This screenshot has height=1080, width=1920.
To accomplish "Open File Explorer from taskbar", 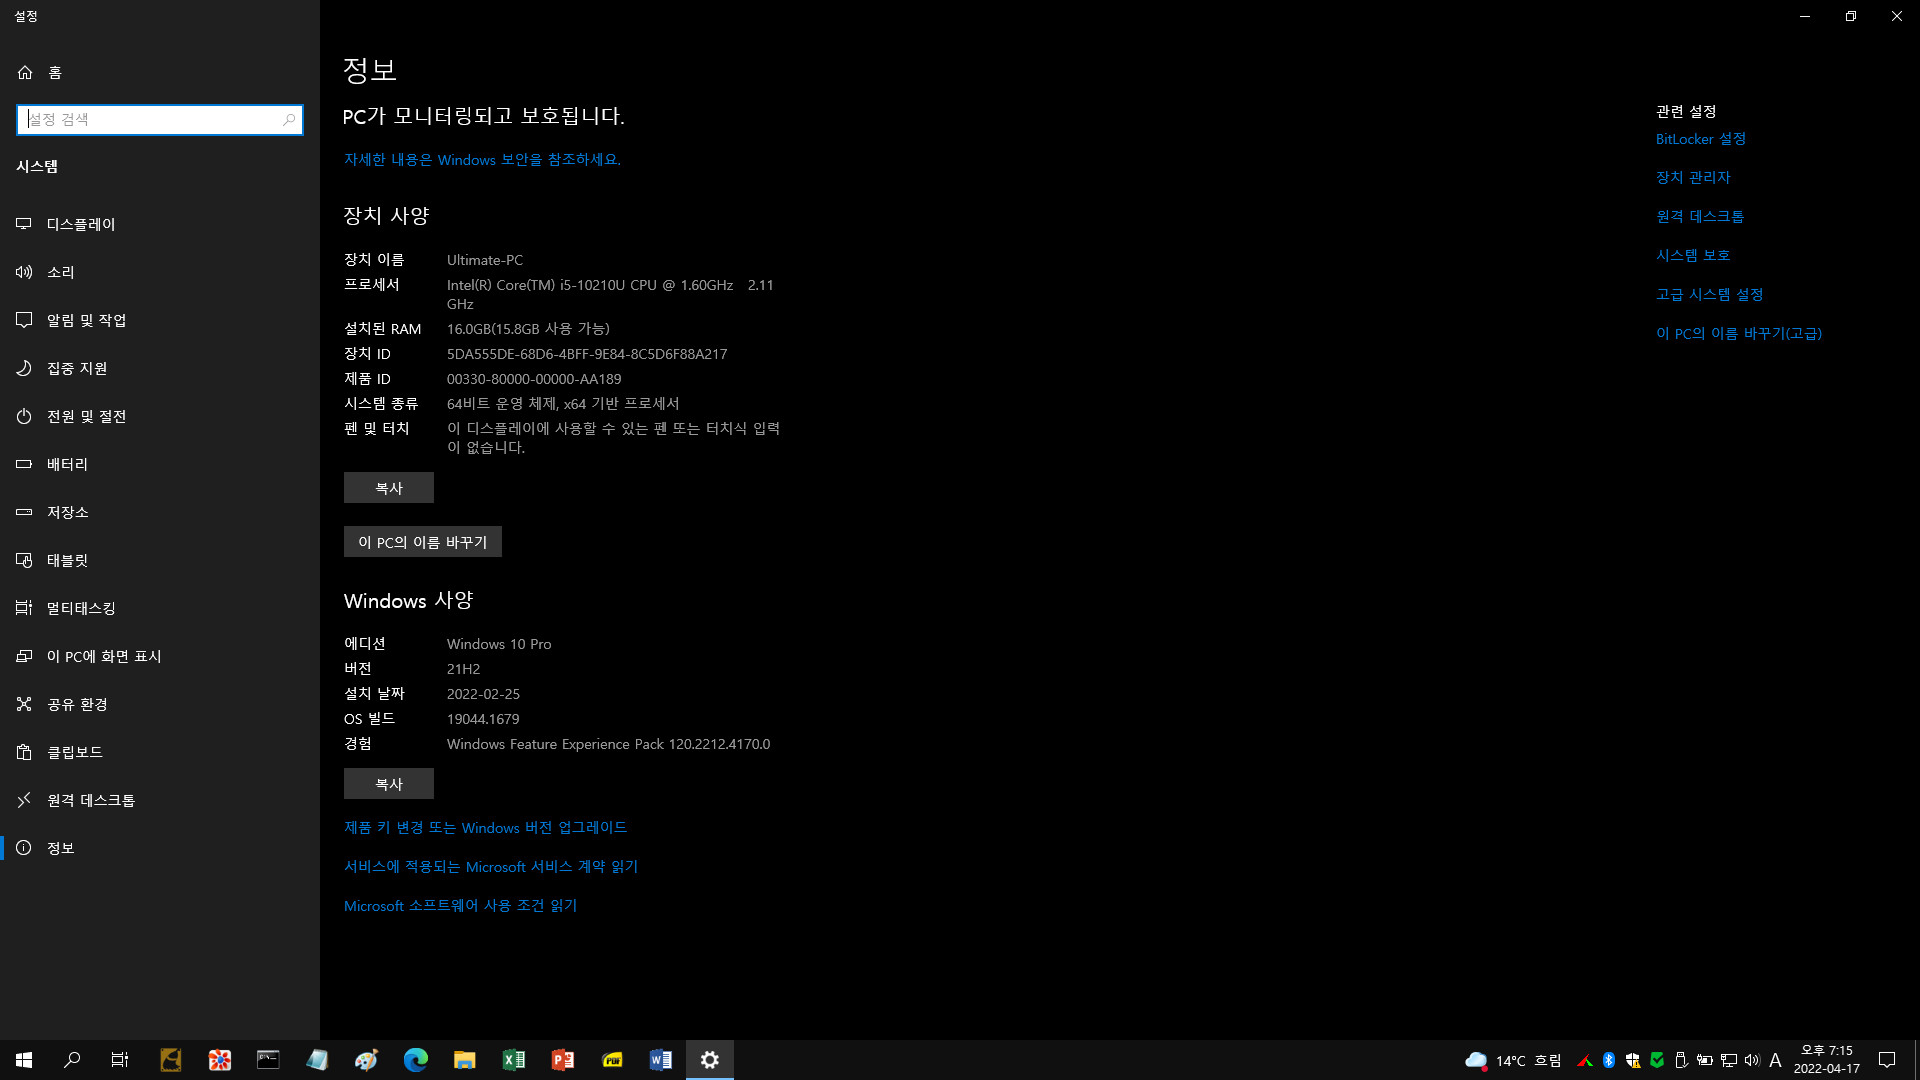I will click(x=464, y=1060).
